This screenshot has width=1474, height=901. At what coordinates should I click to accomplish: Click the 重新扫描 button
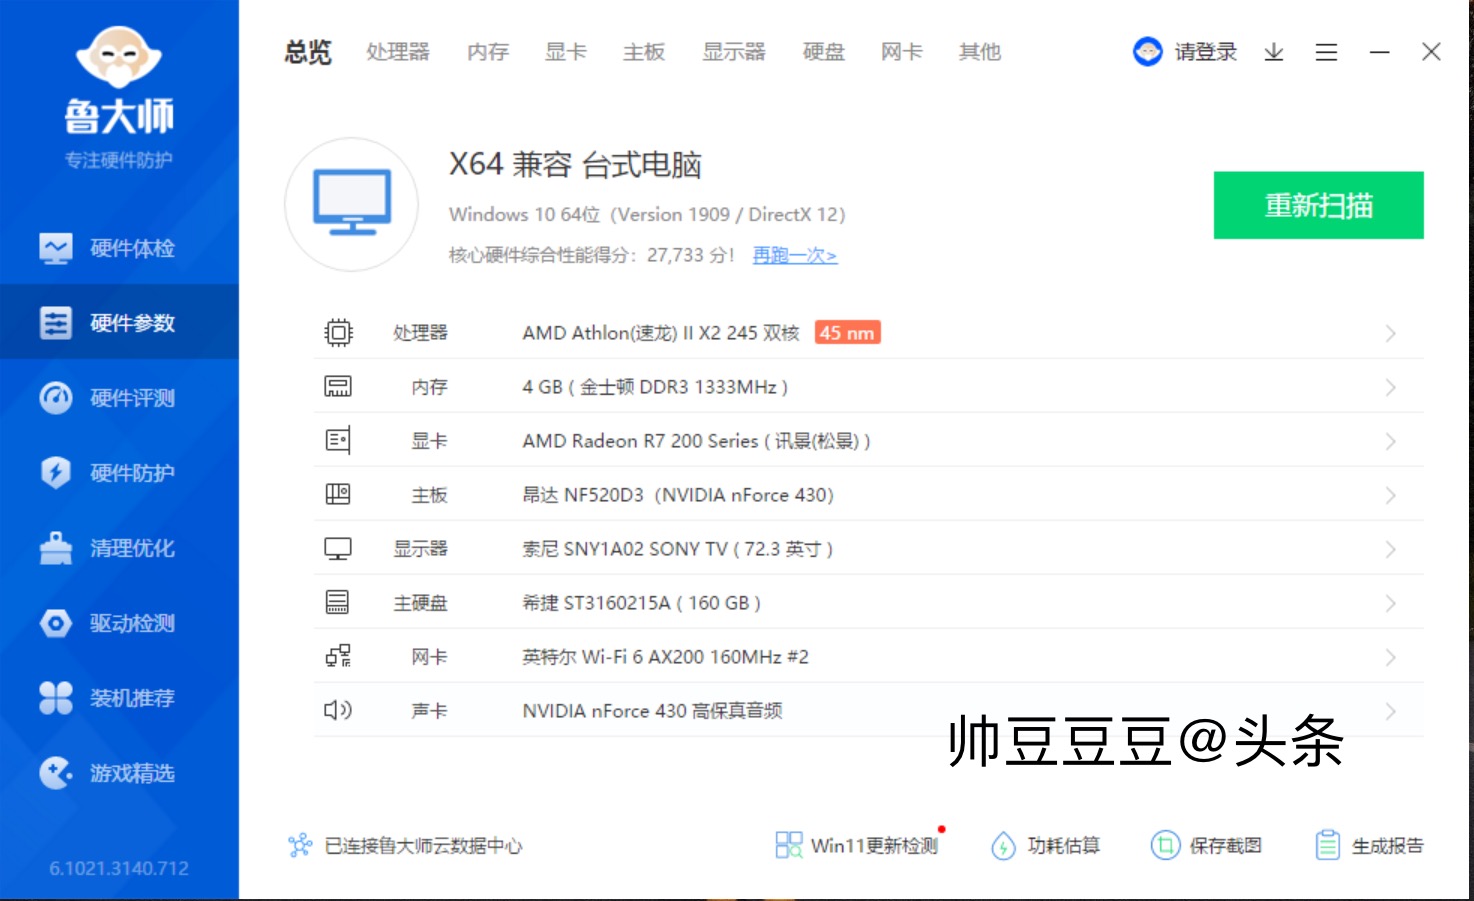[x=1318, y=206]
